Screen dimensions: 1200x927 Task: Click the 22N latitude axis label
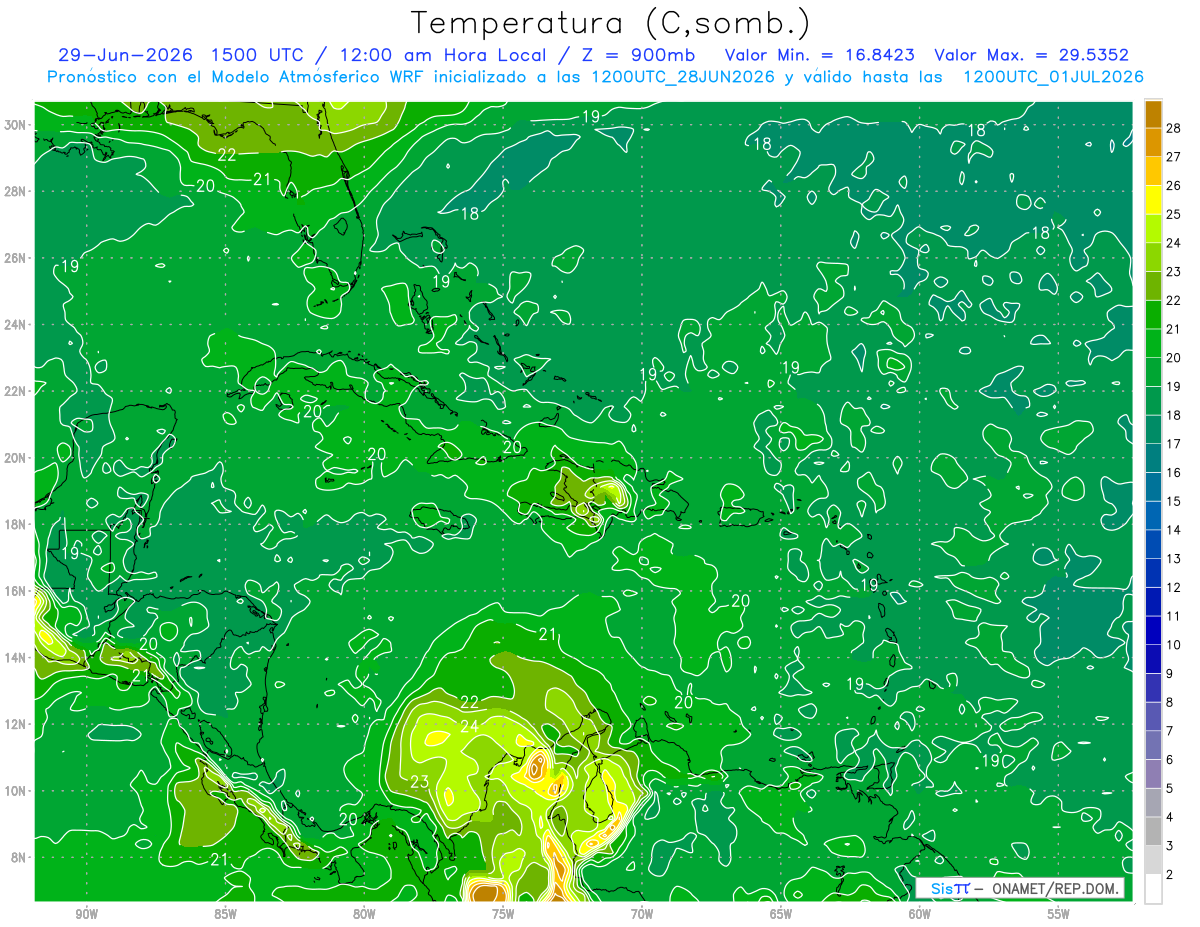tap(17, 391)
